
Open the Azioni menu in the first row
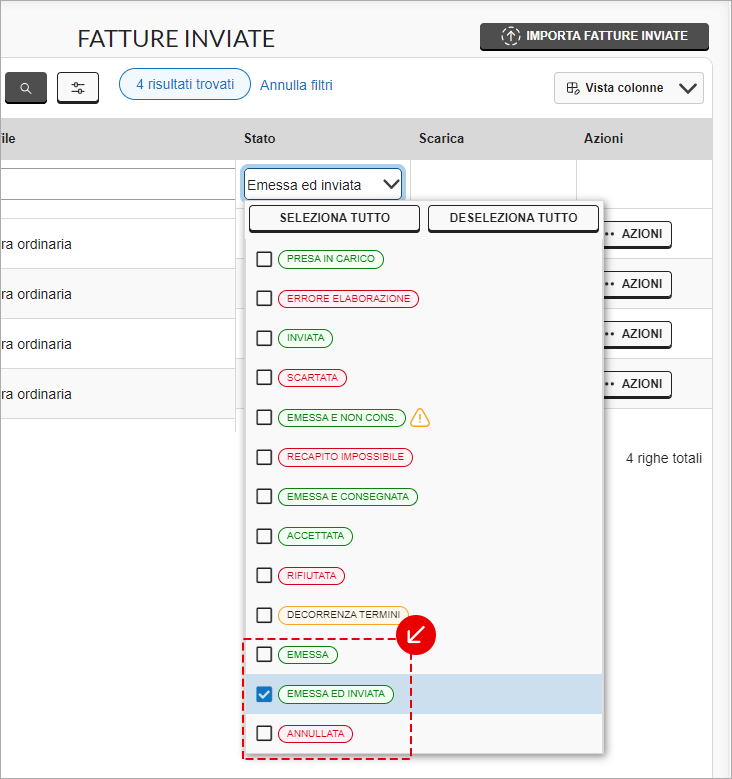638,234
